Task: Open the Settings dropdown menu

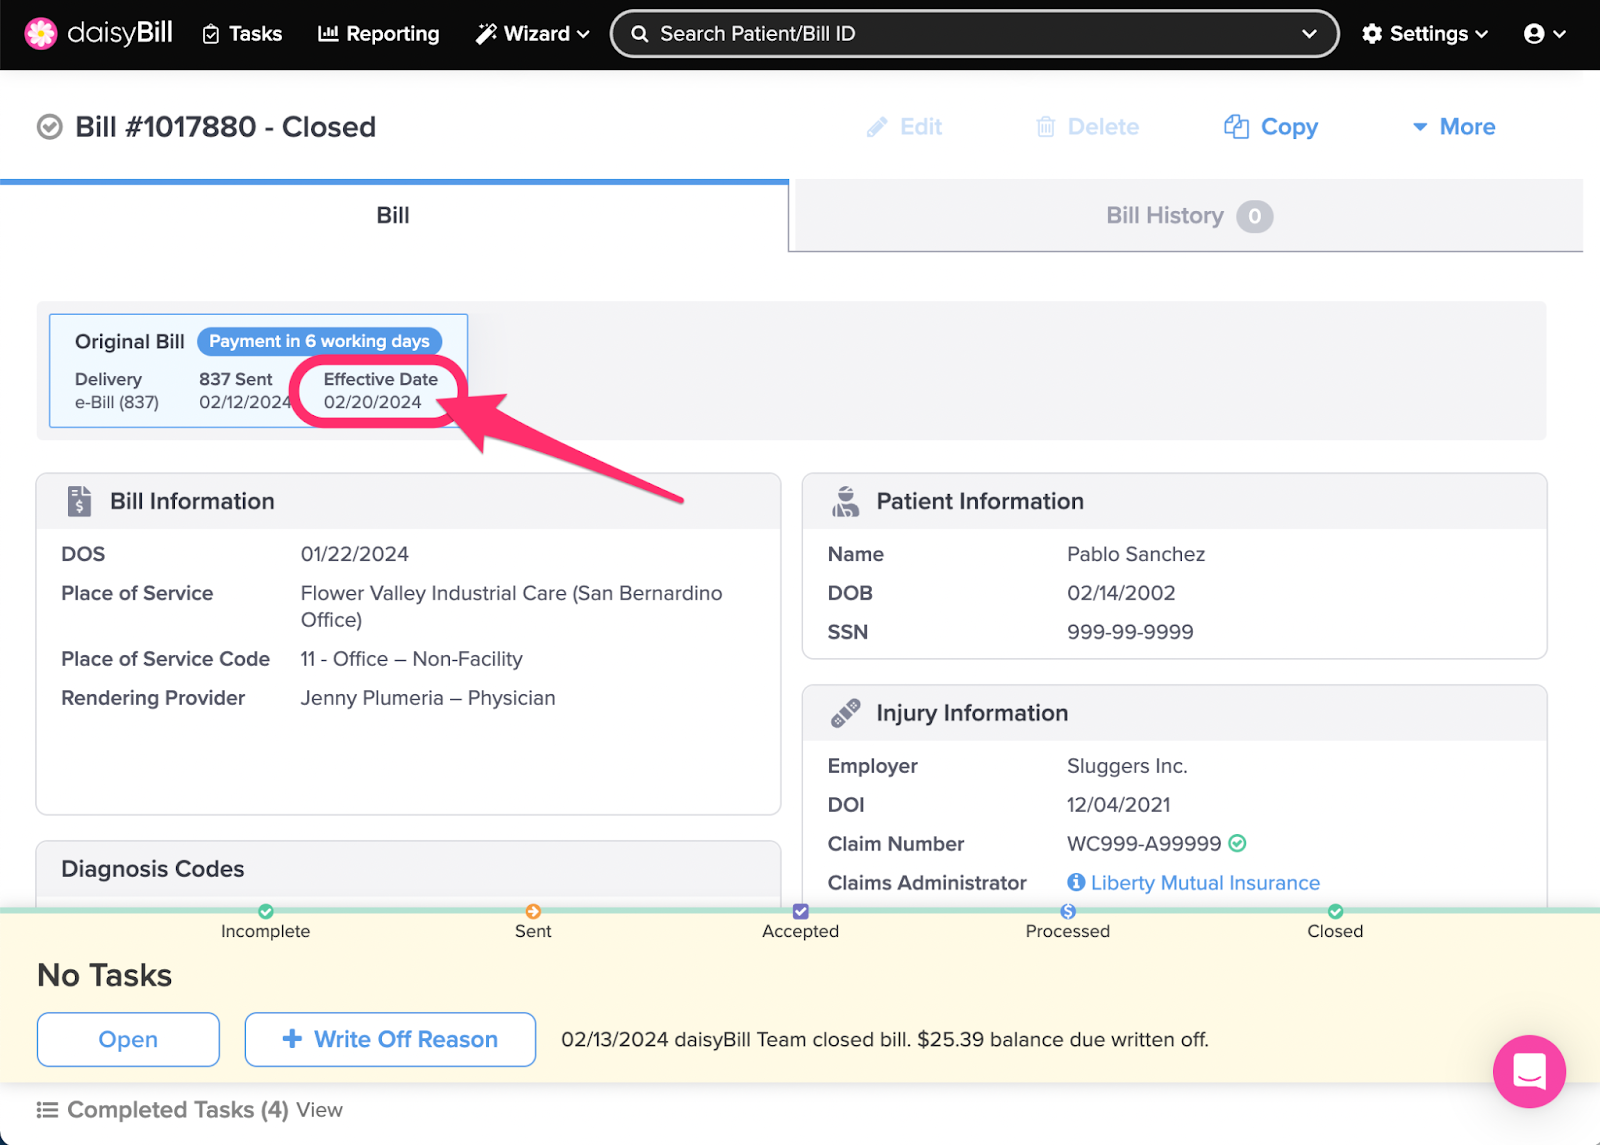Action: [x=1425, y=34]
